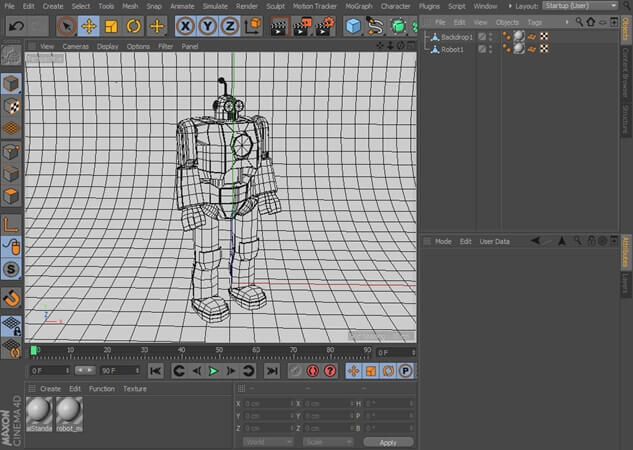Toggle the Y axis lock
The width and height of the screenshot is (633, 450).
pos(208,26)
